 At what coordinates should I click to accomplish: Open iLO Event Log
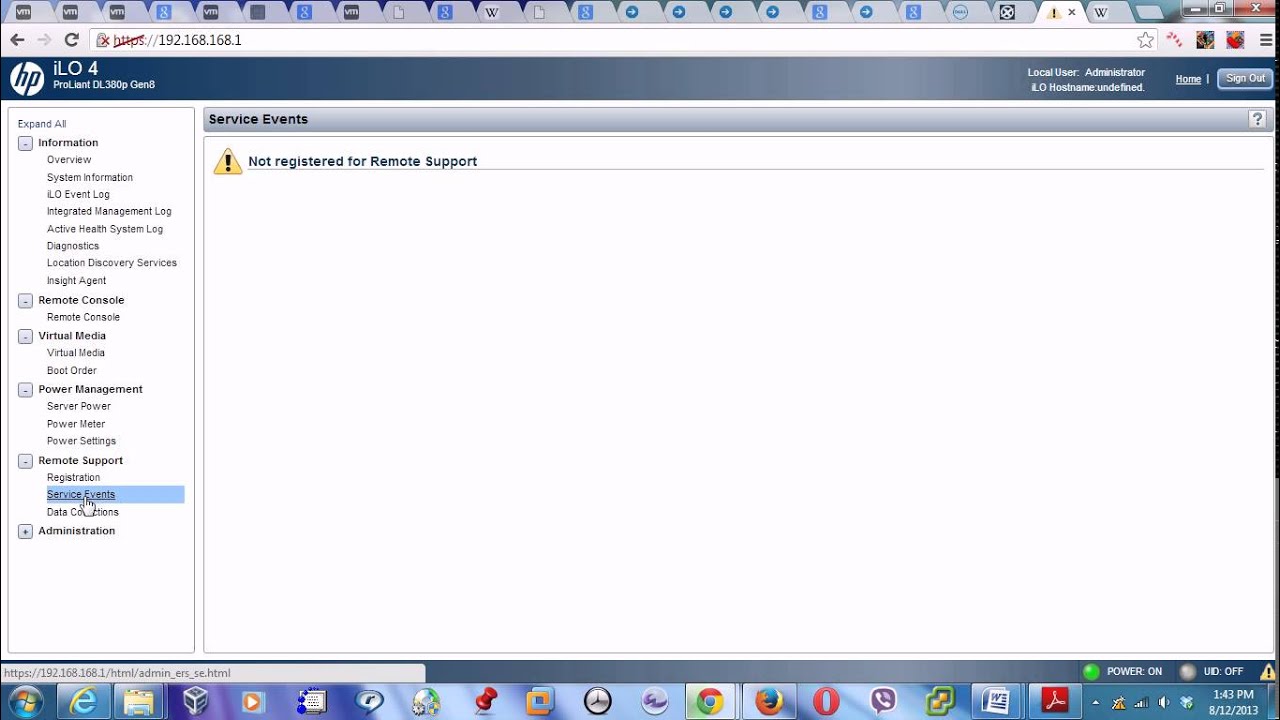(78, 194)
